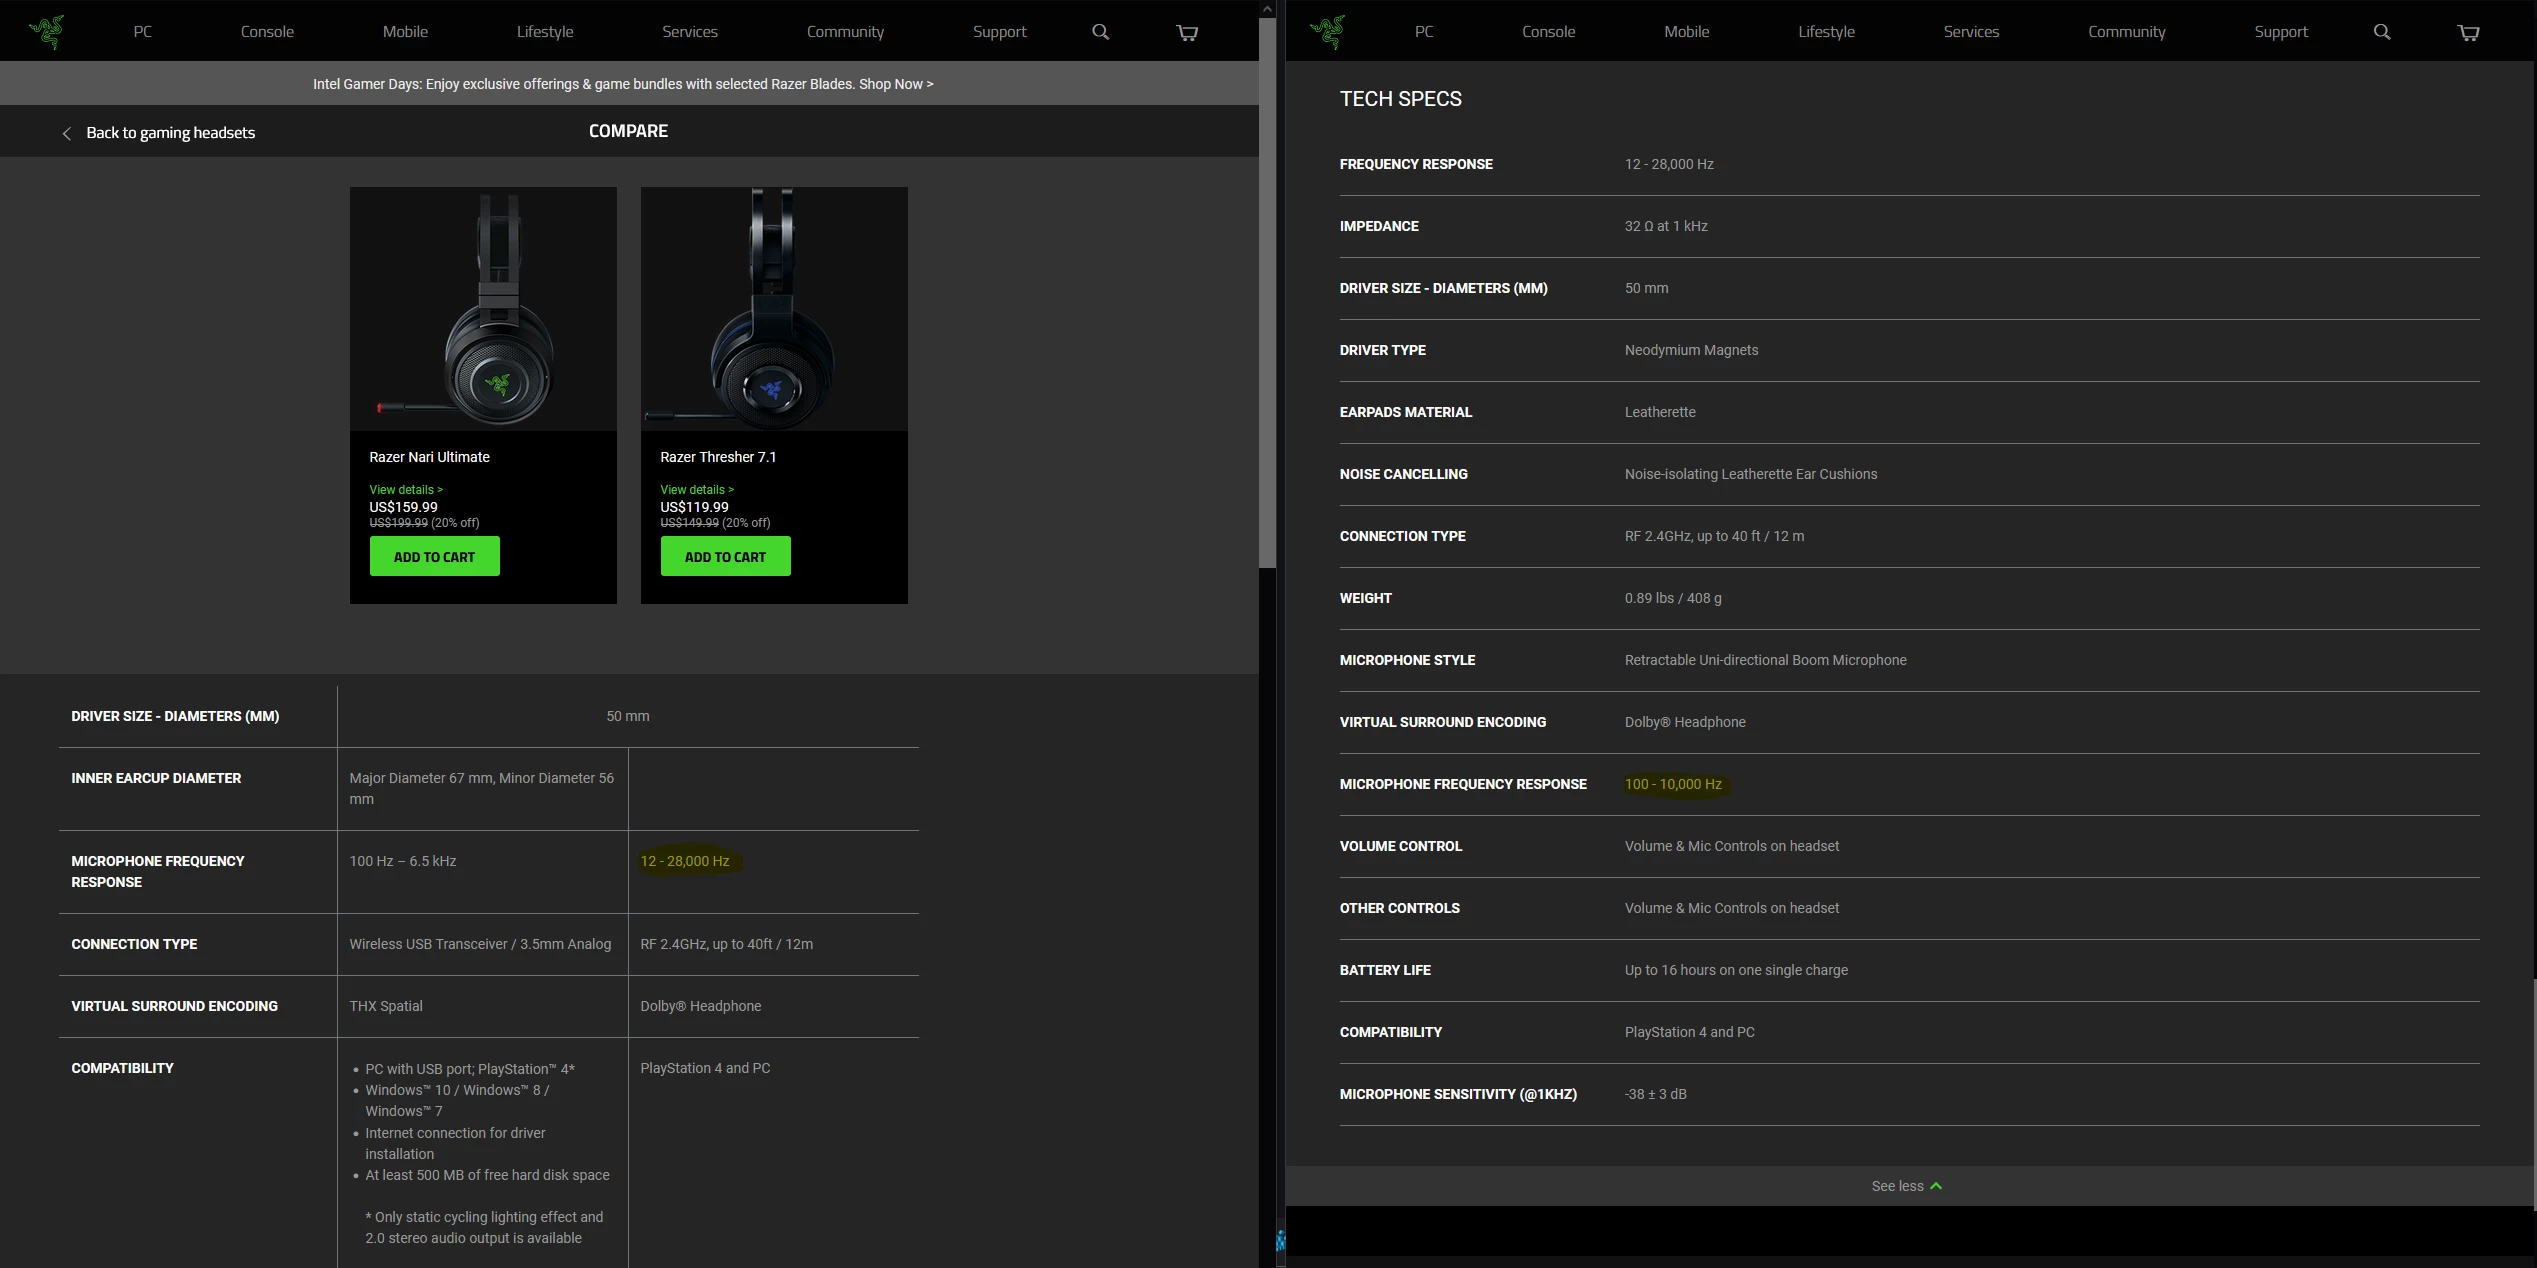Image resolution: width=2537 pixels, height=1268 pixels.
Task: Click the left window vertical scrollbar thumb
Action: (x=1267, y=290)
